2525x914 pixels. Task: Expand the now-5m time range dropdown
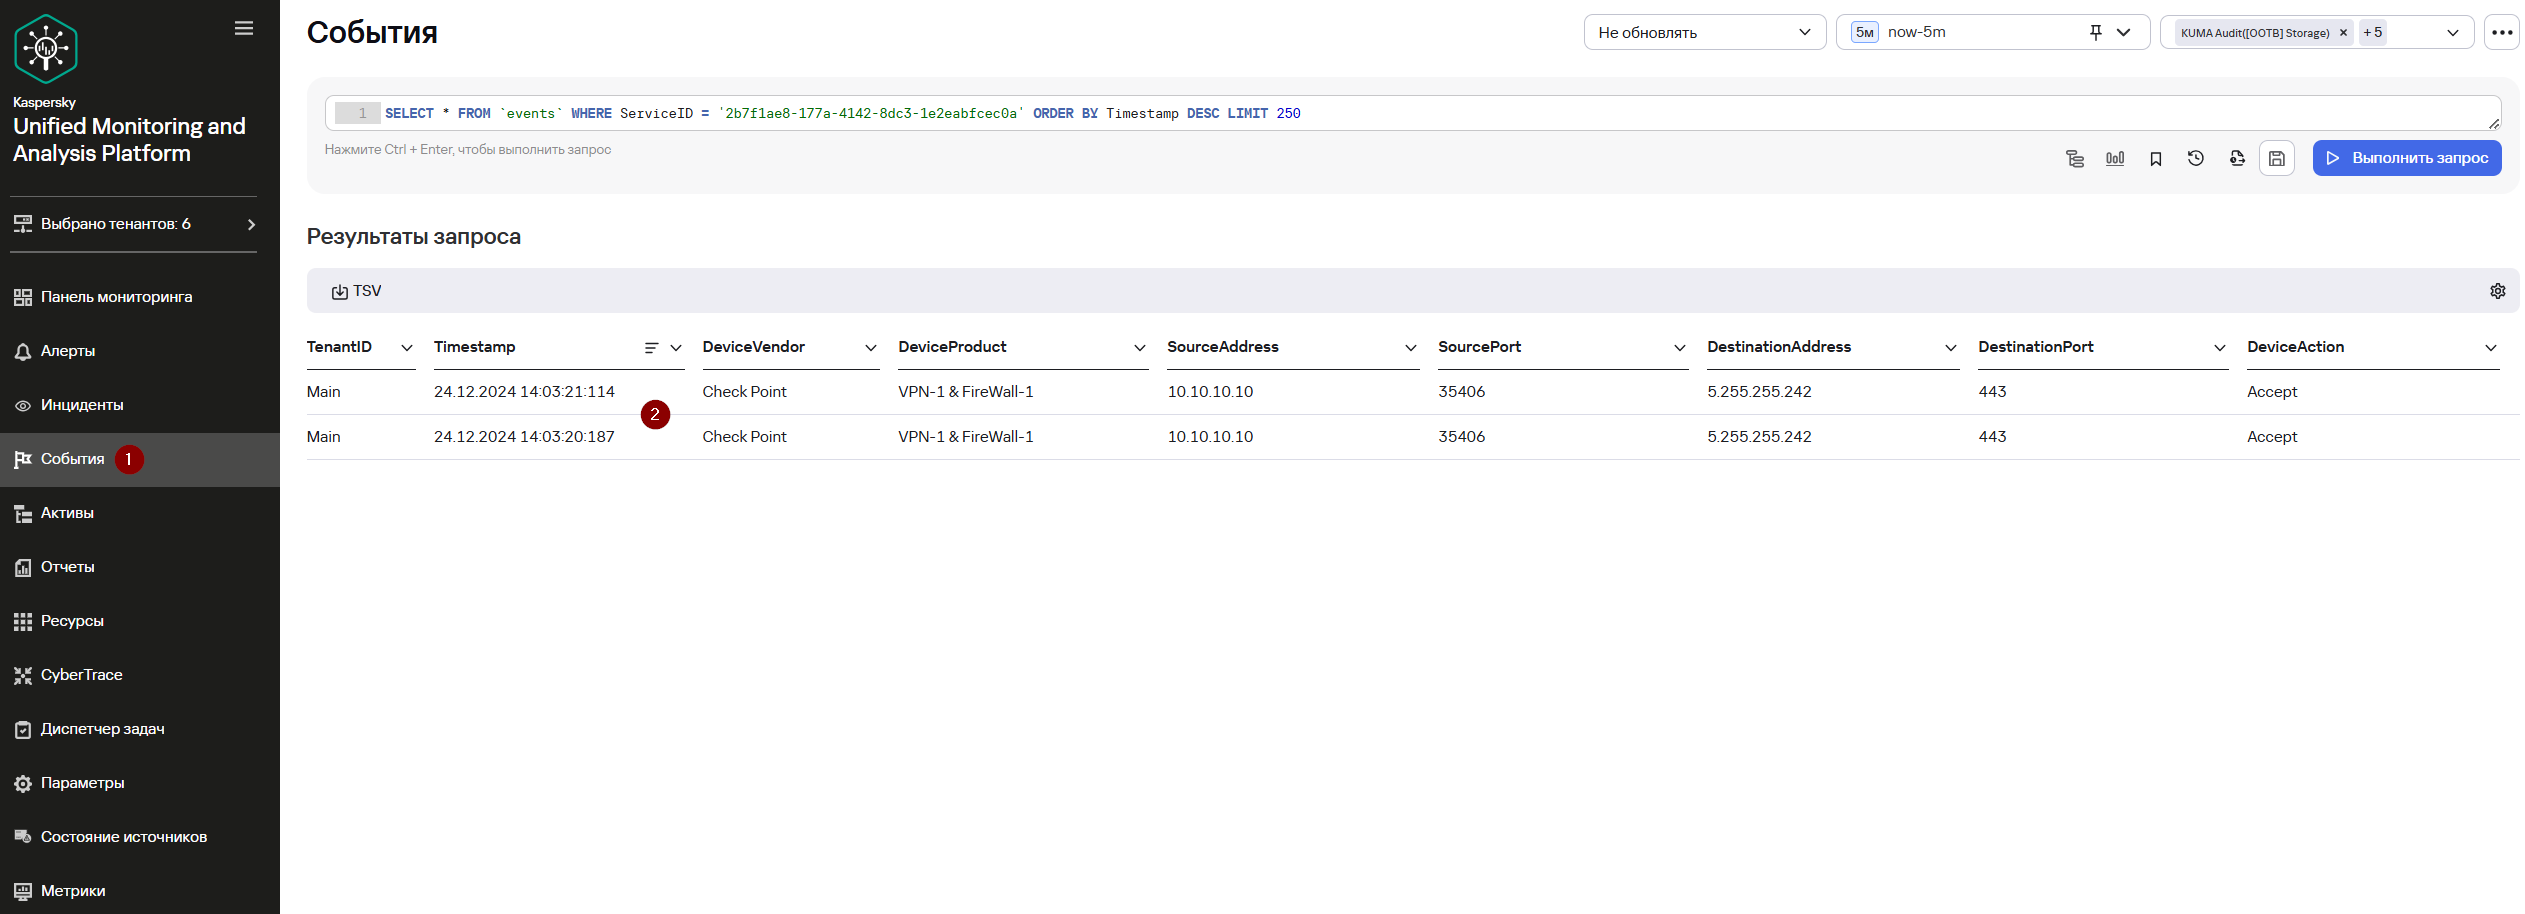(2124, 32)
